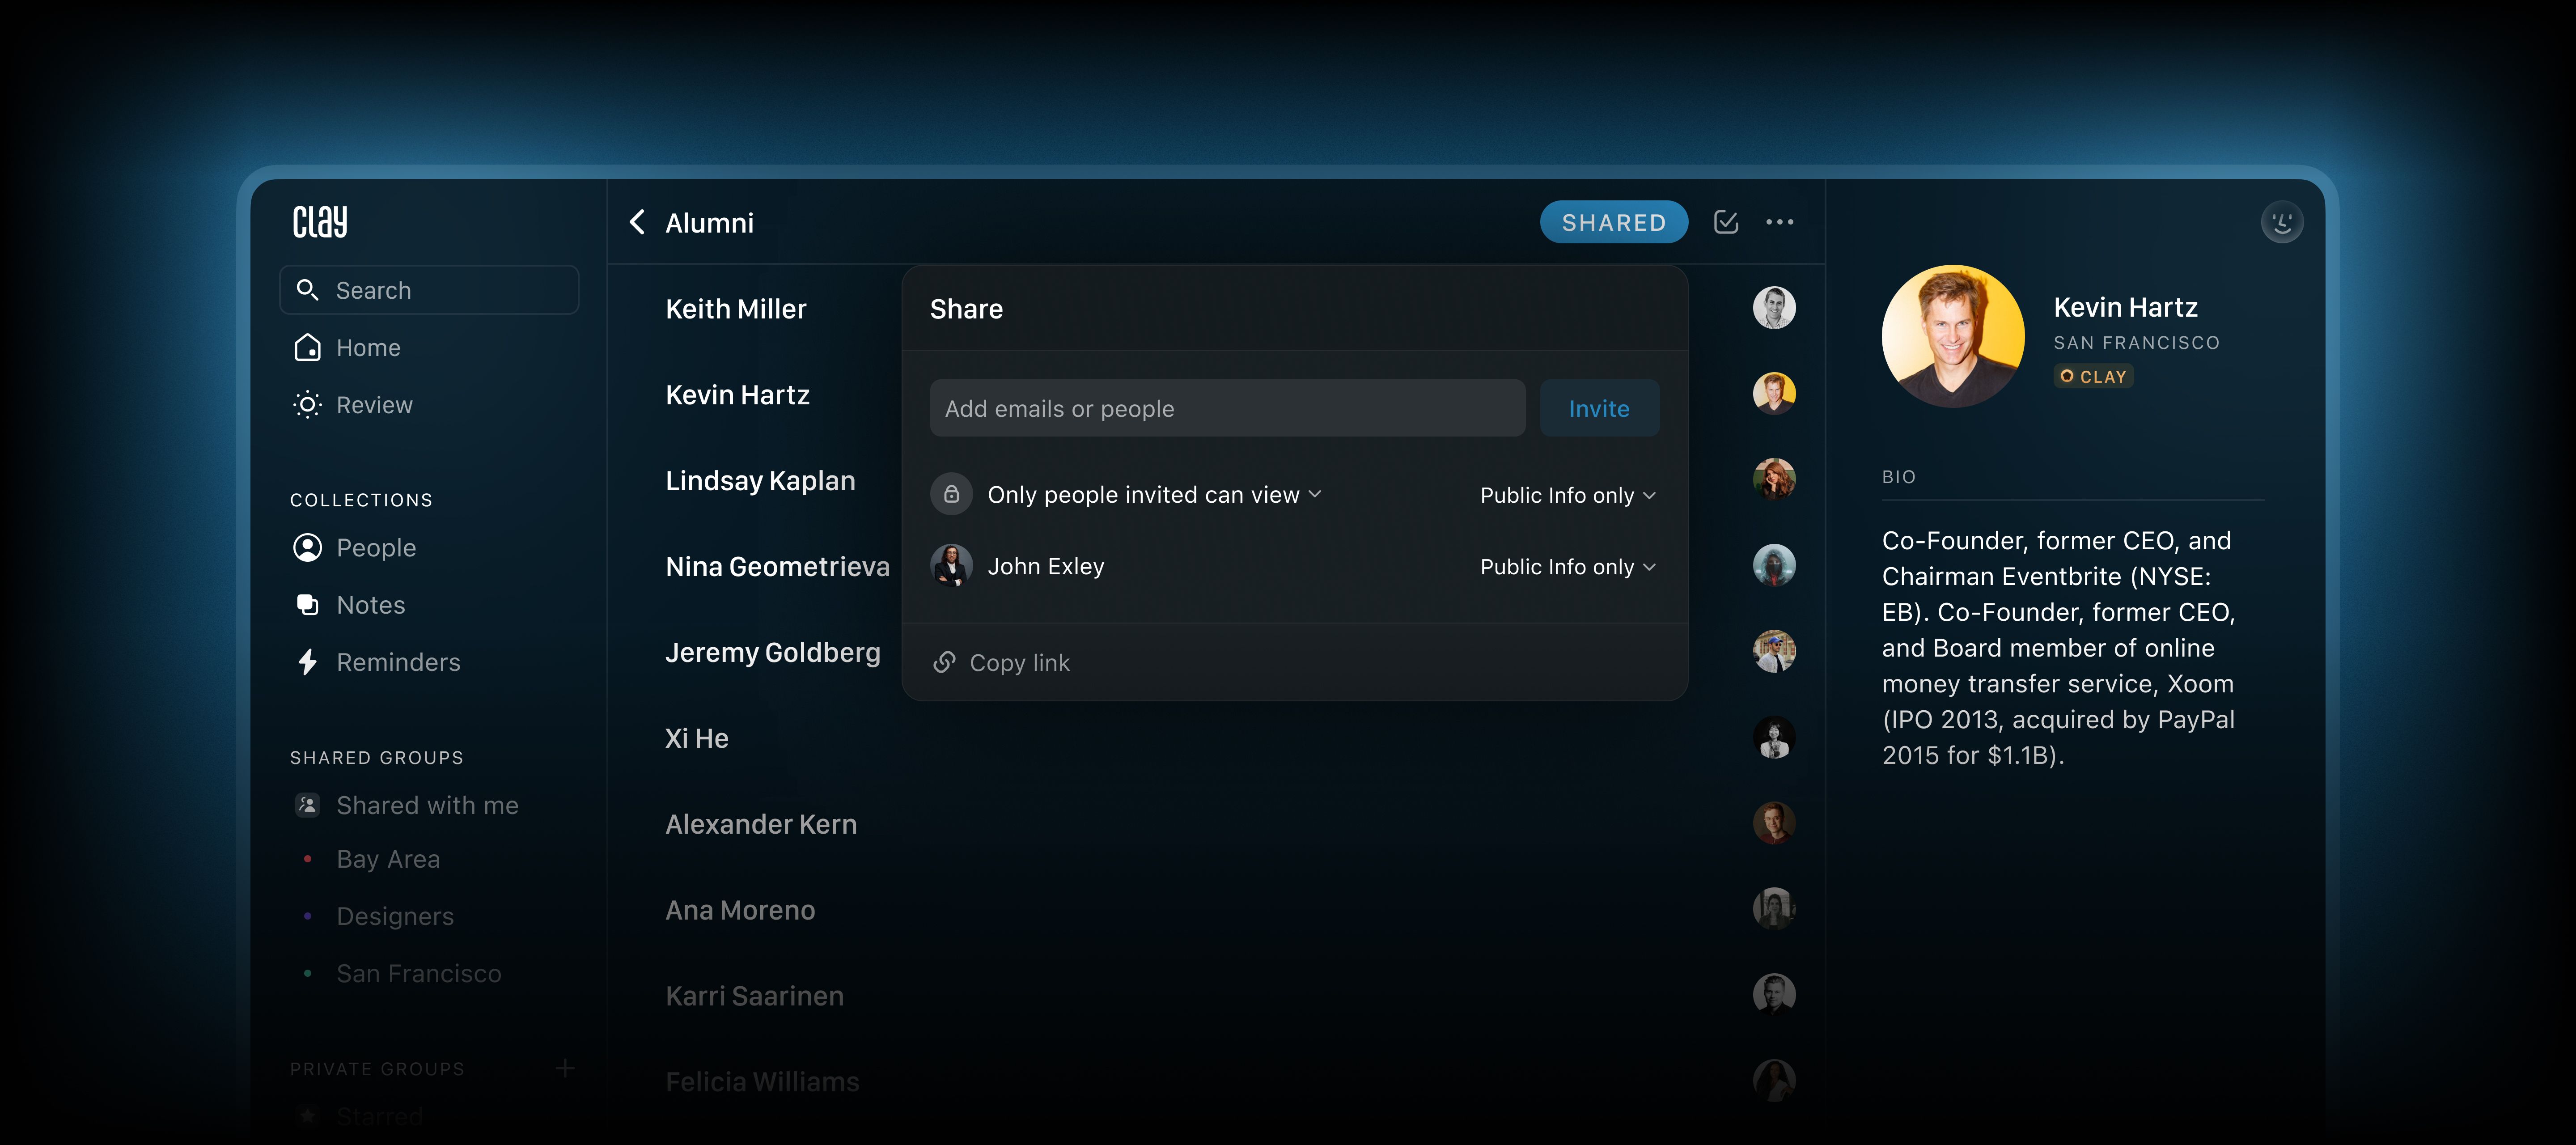Click the checkmark select icon in header

tap(1726, 222)
